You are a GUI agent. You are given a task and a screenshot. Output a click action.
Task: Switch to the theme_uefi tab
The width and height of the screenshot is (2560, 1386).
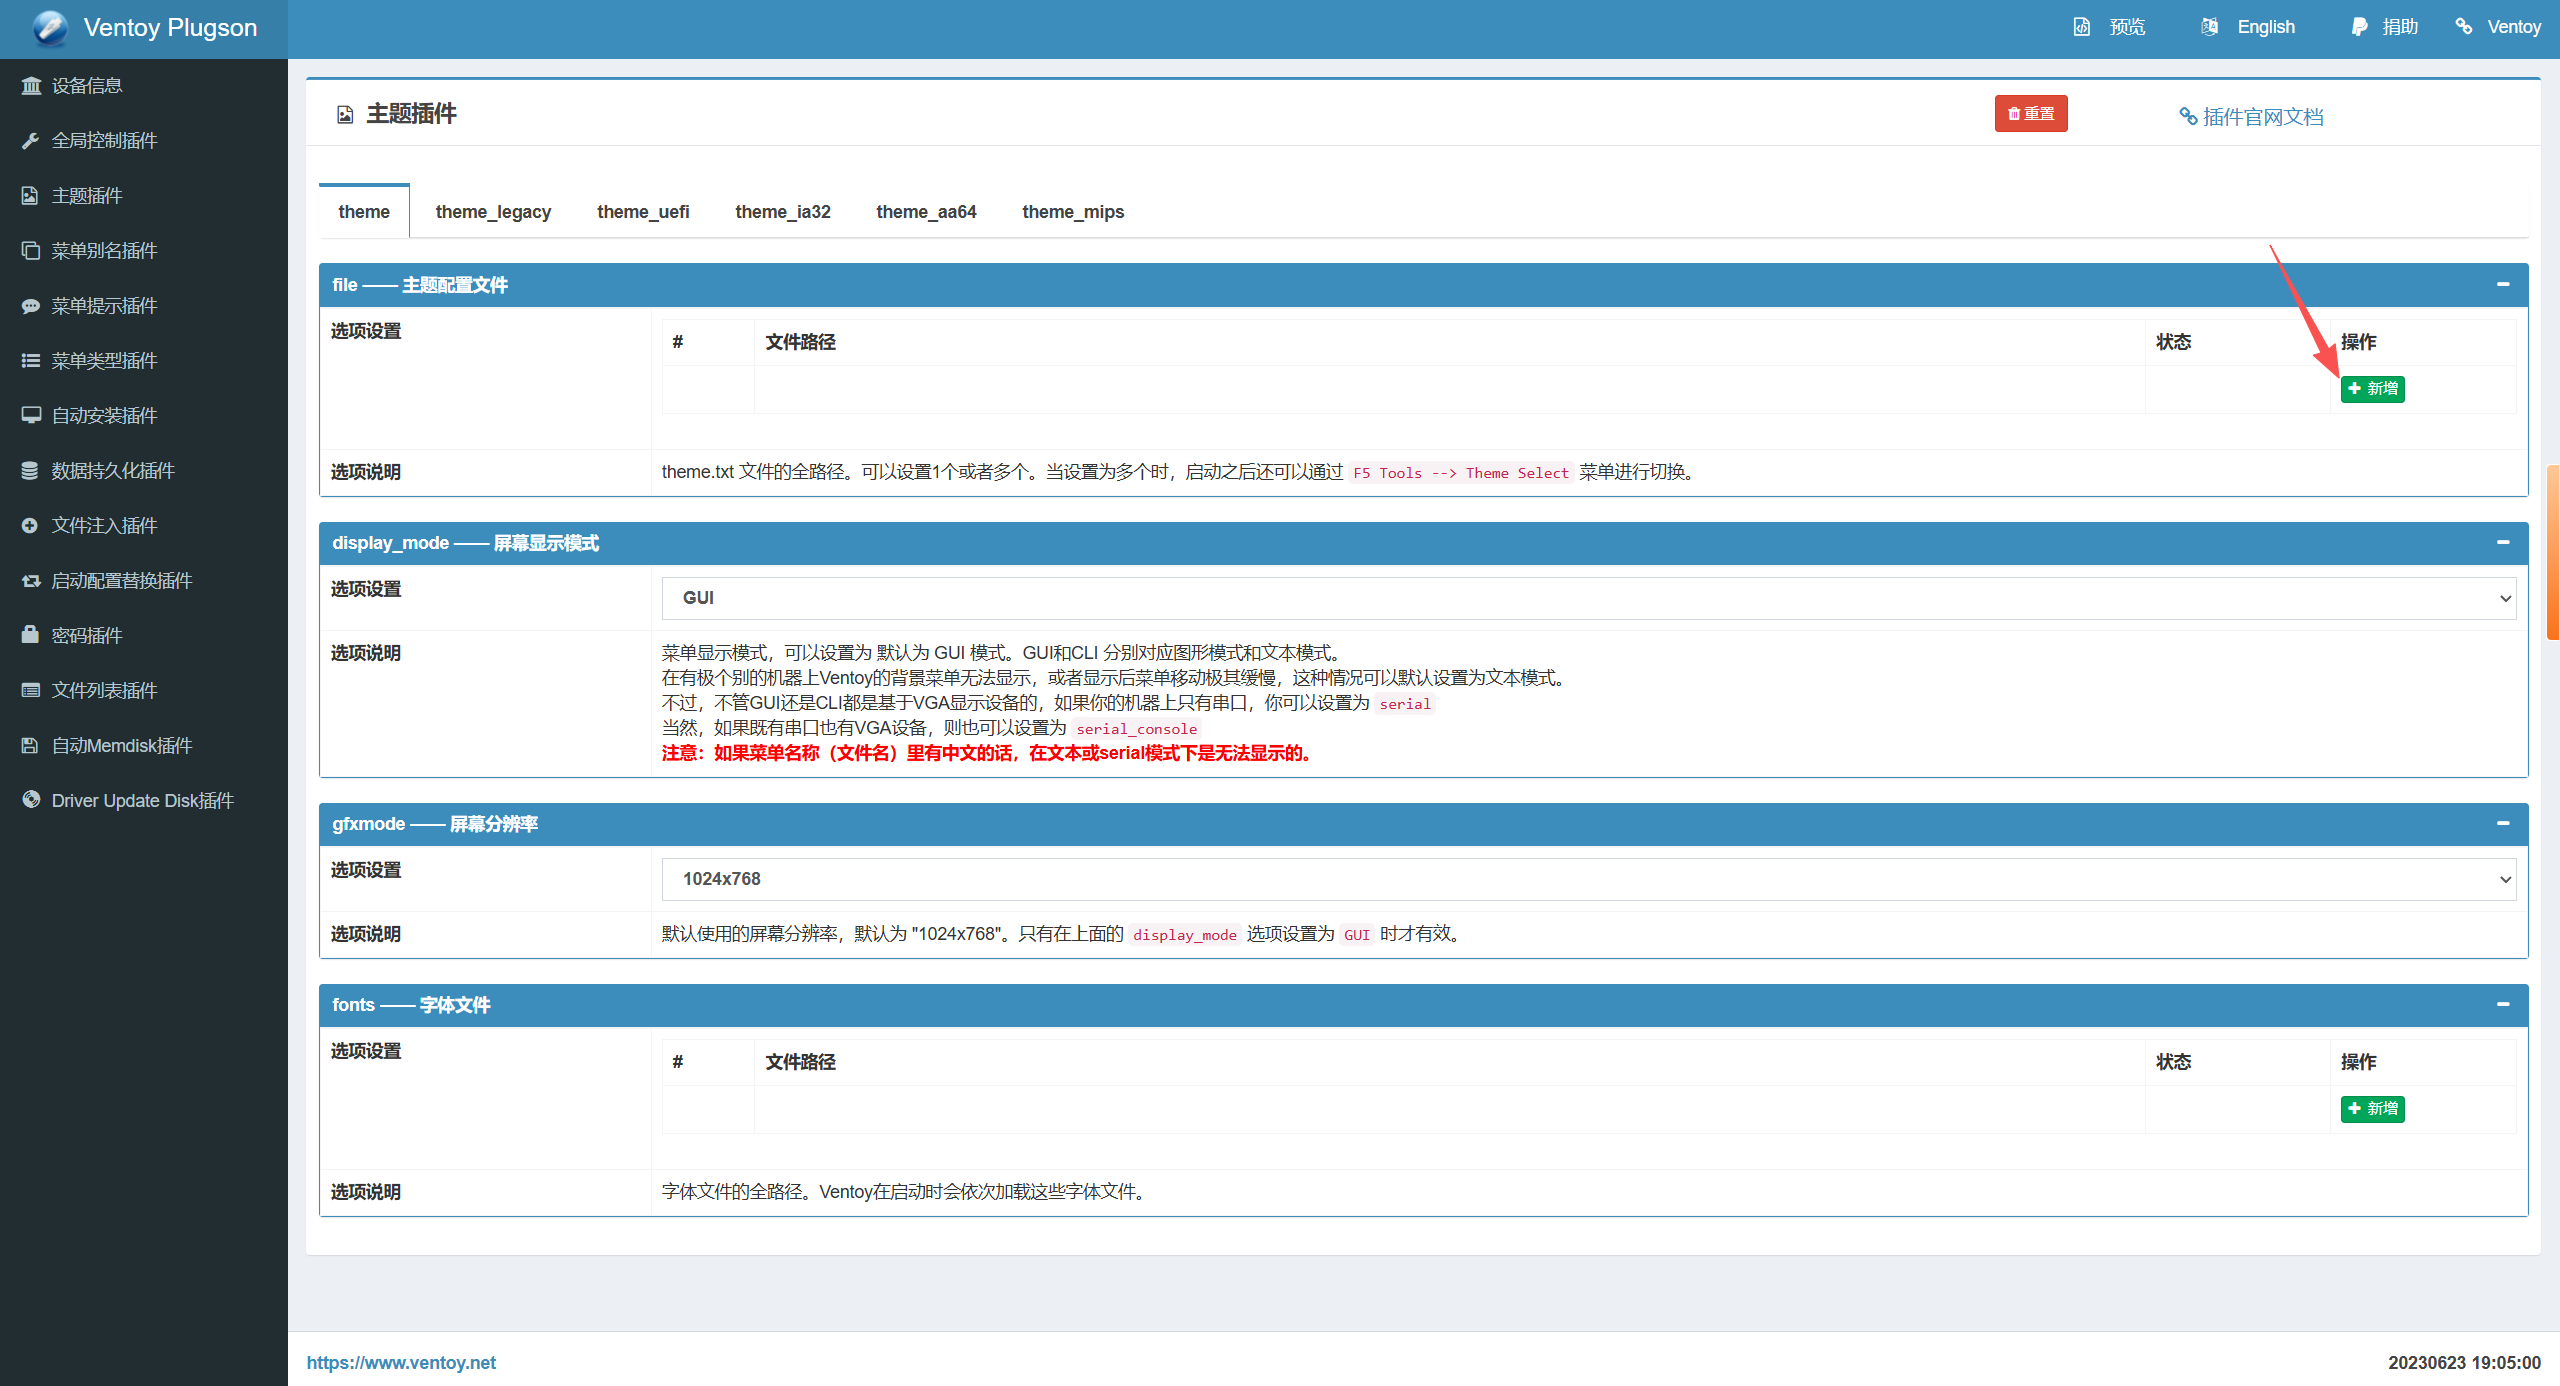[x=643, y=212]
